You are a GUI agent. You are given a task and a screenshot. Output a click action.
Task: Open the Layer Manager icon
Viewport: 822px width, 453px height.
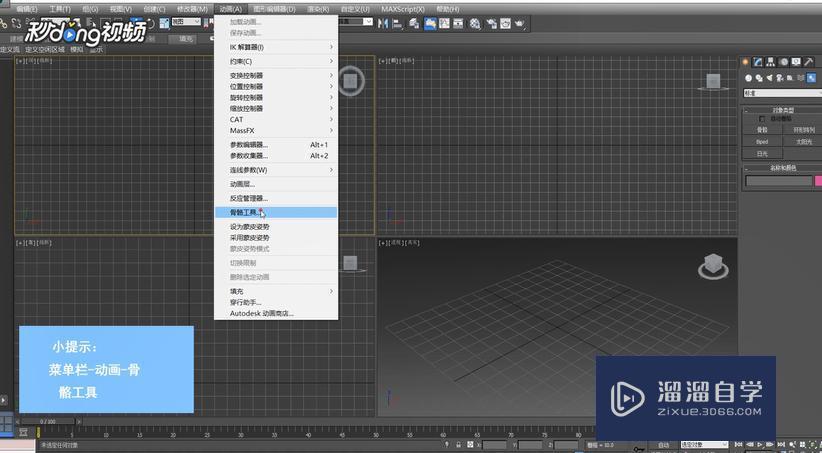(414, 23)
